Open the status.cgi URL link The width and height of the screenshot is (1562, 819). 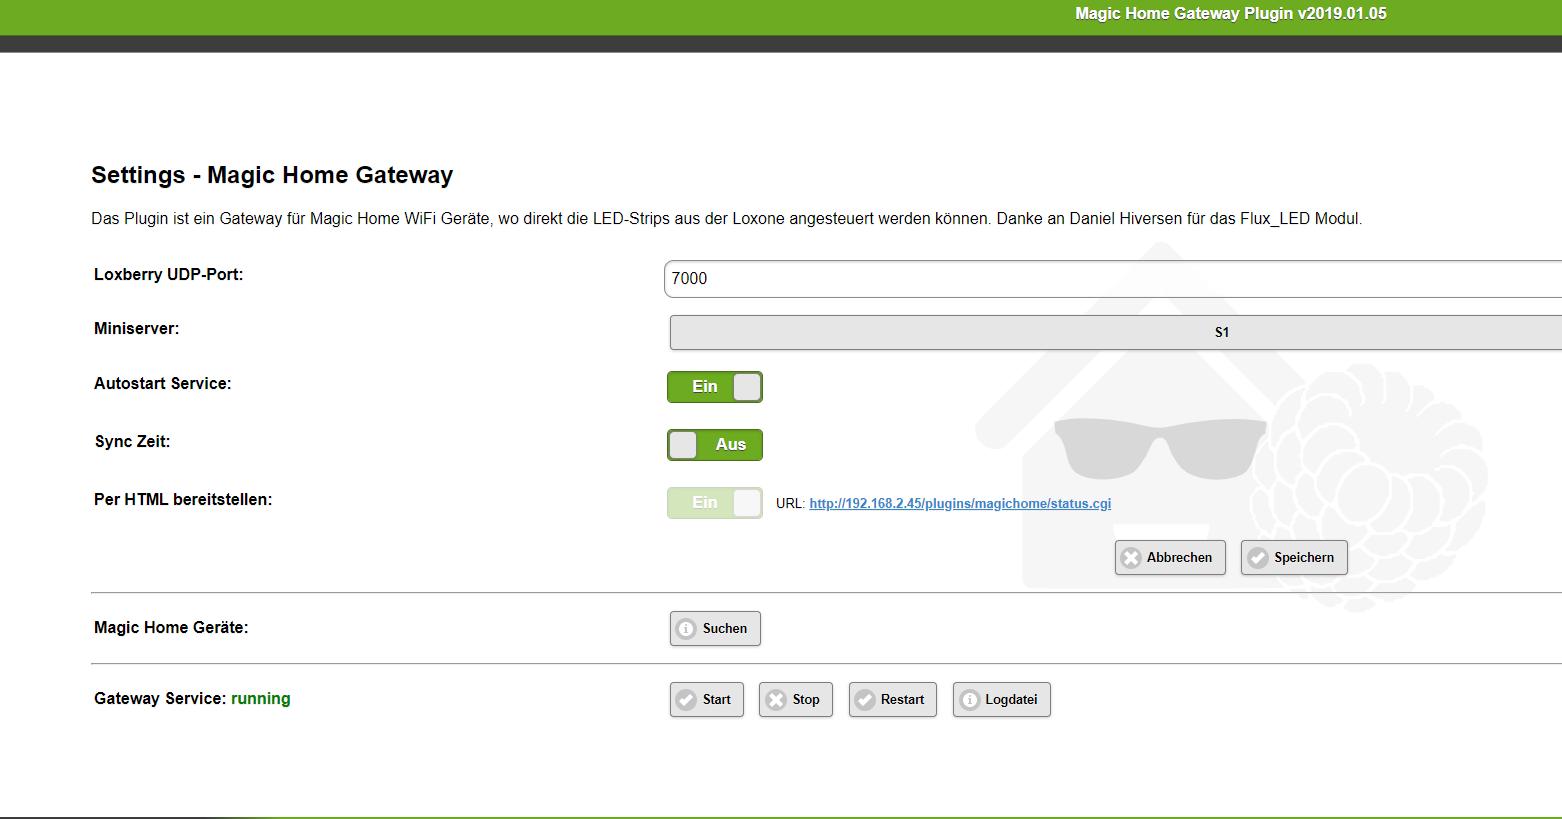(x=960, y=504)
